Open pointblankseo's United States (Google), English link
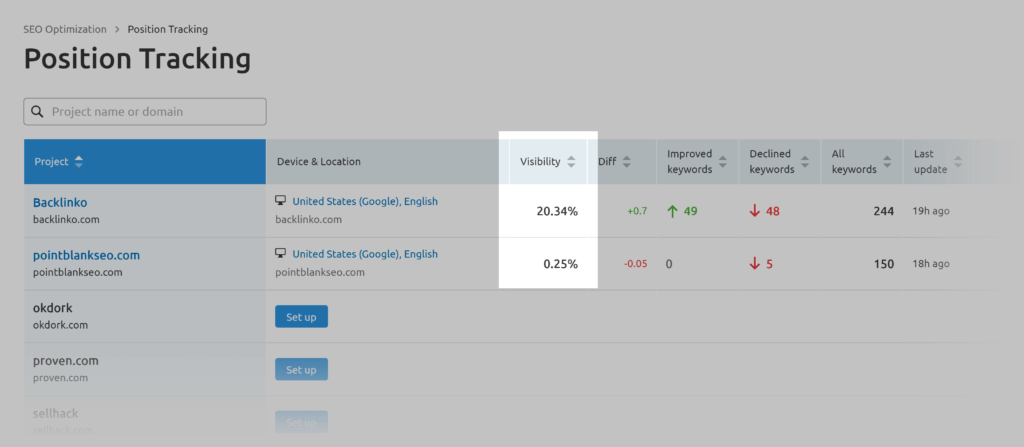This screenshot has height=447, width=1024. 365,254
